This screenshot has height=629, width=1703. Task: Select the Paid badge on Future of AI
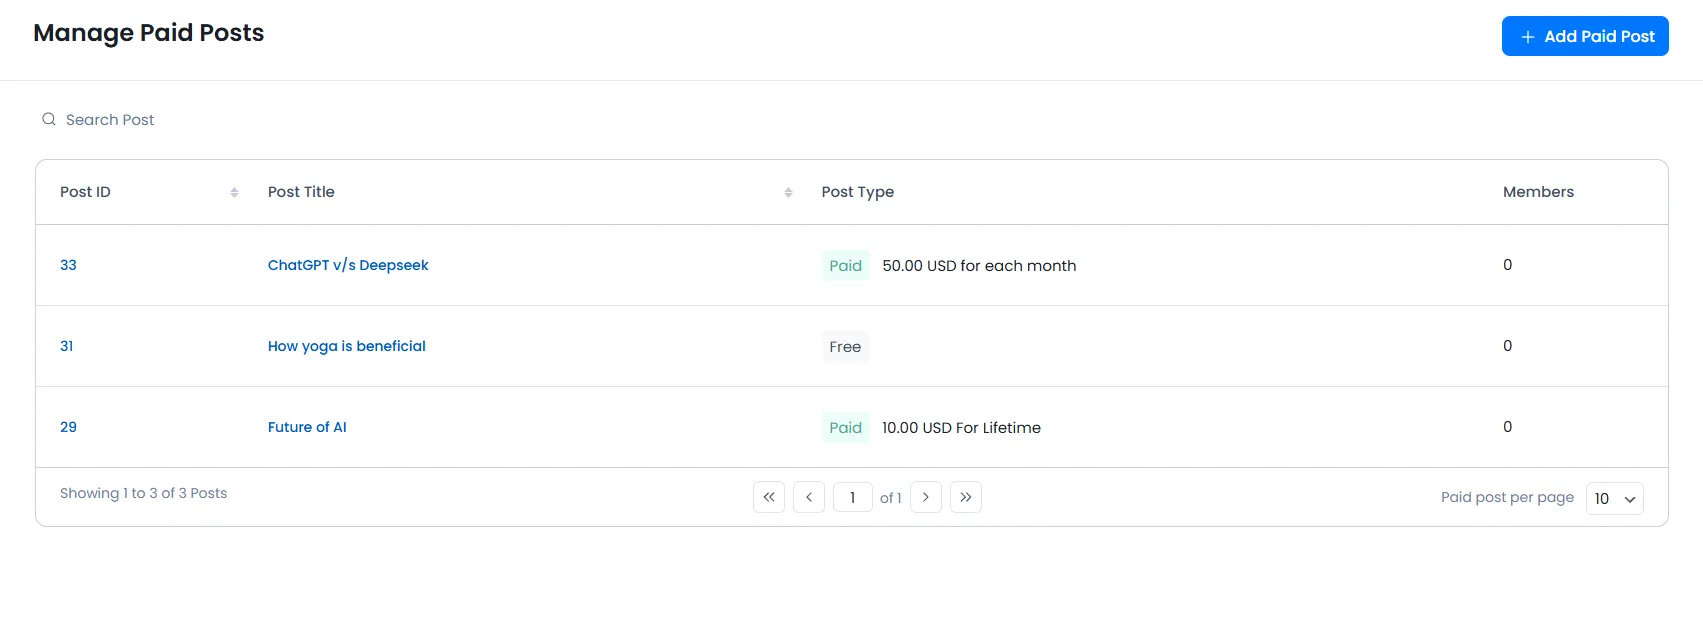click(845, 427)
